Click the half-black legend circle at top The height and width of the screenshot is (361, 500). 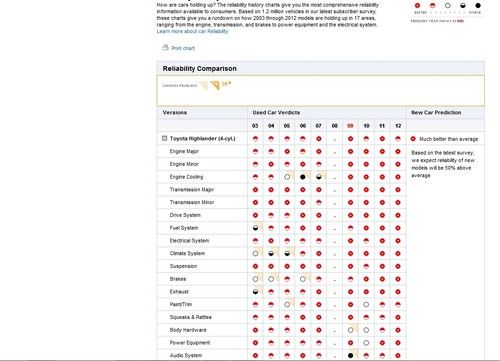coord(463,5)
